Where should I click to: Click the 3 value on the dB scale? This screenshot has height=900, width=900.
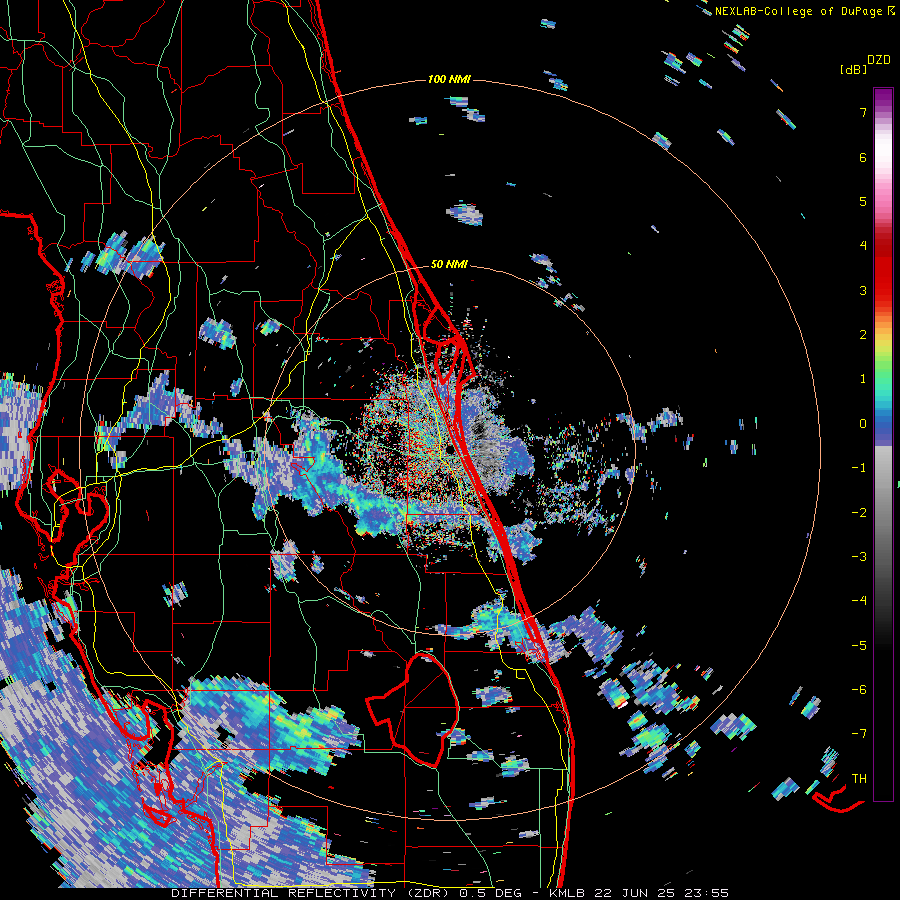point(863,290)
